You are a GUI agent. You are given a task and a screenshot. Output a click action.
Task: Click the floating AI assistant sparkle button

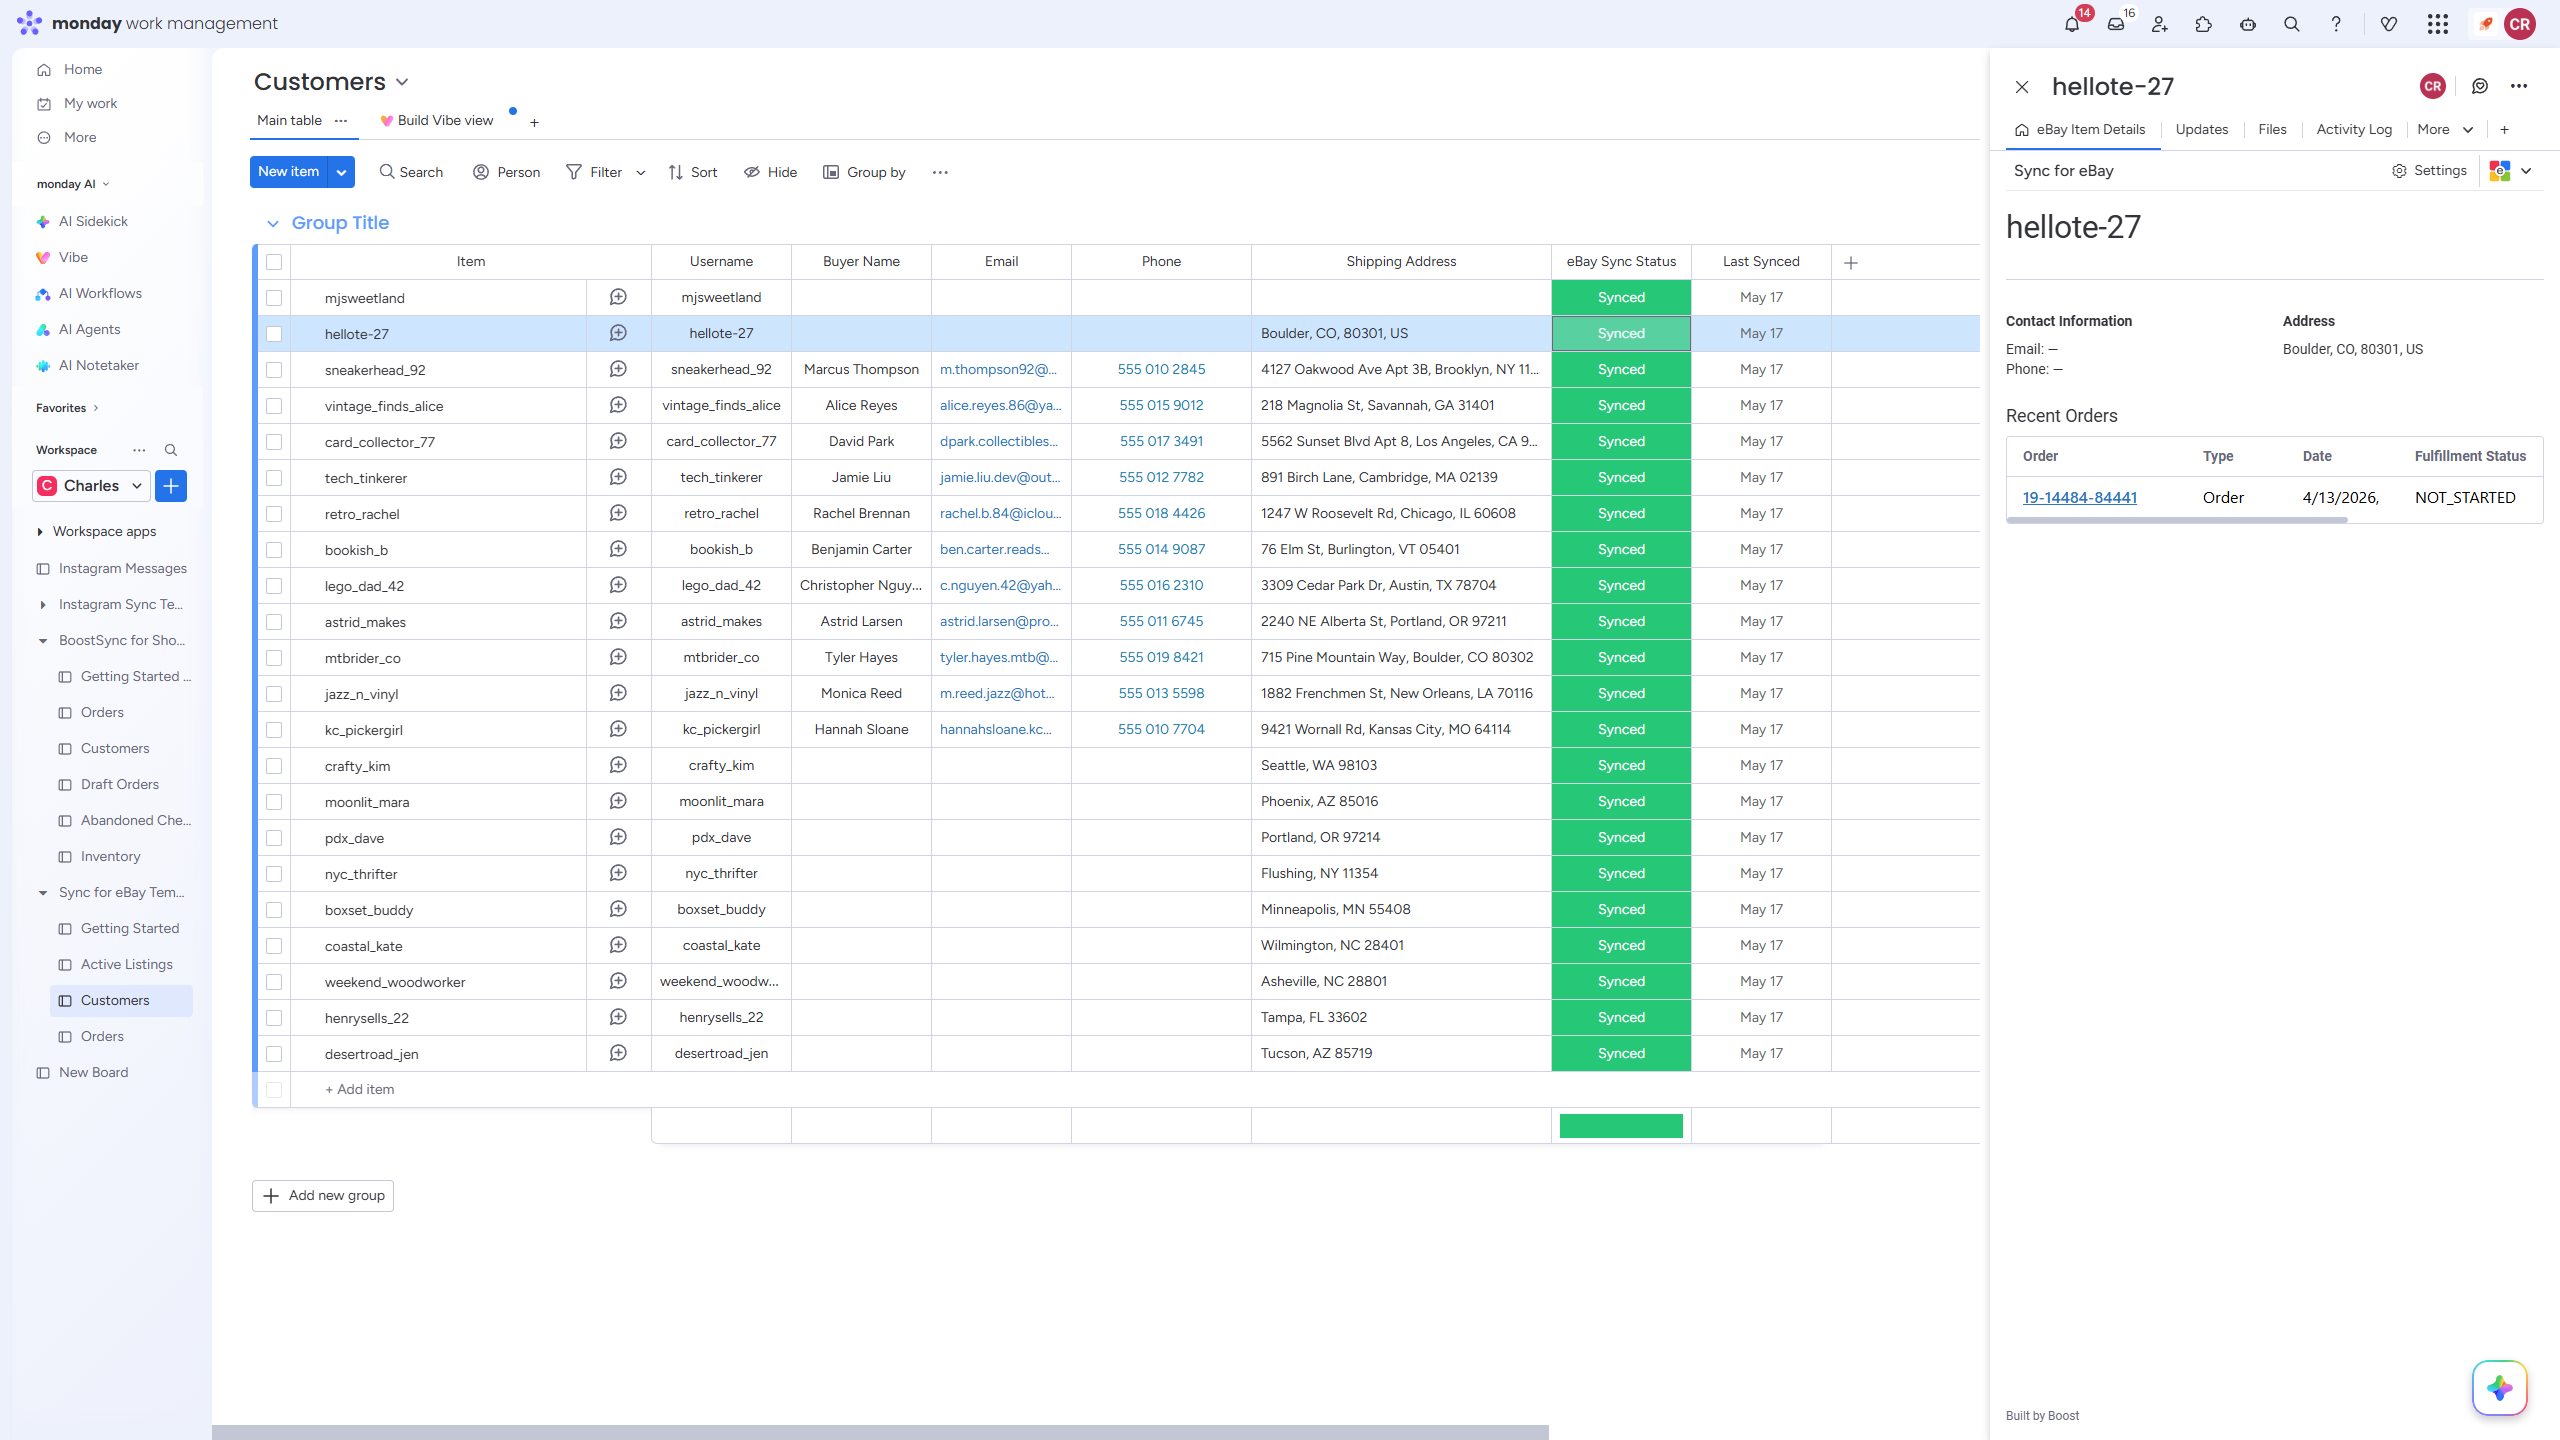(x=2500, y=1388)
